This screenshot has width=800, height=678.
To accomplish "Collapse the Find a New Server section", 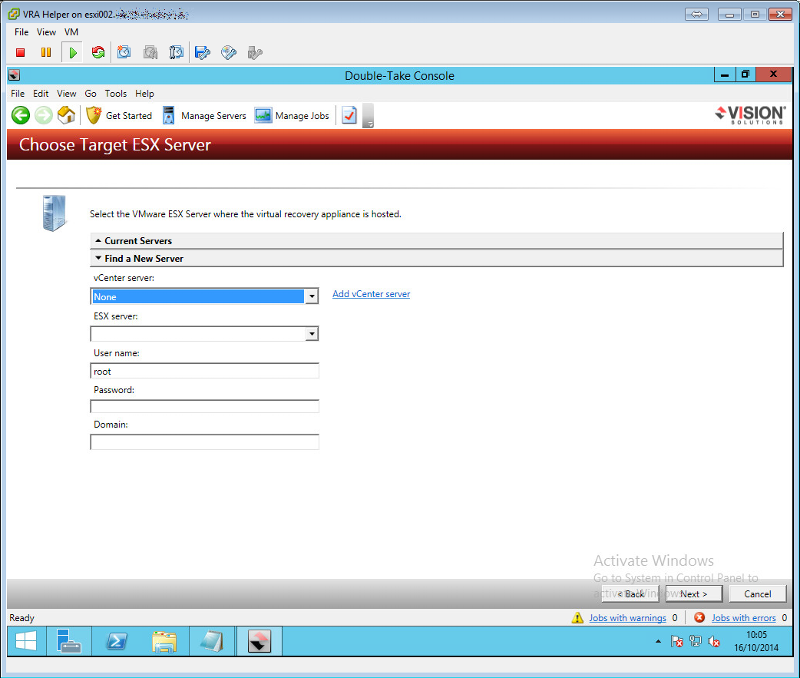I will (437, 259).
